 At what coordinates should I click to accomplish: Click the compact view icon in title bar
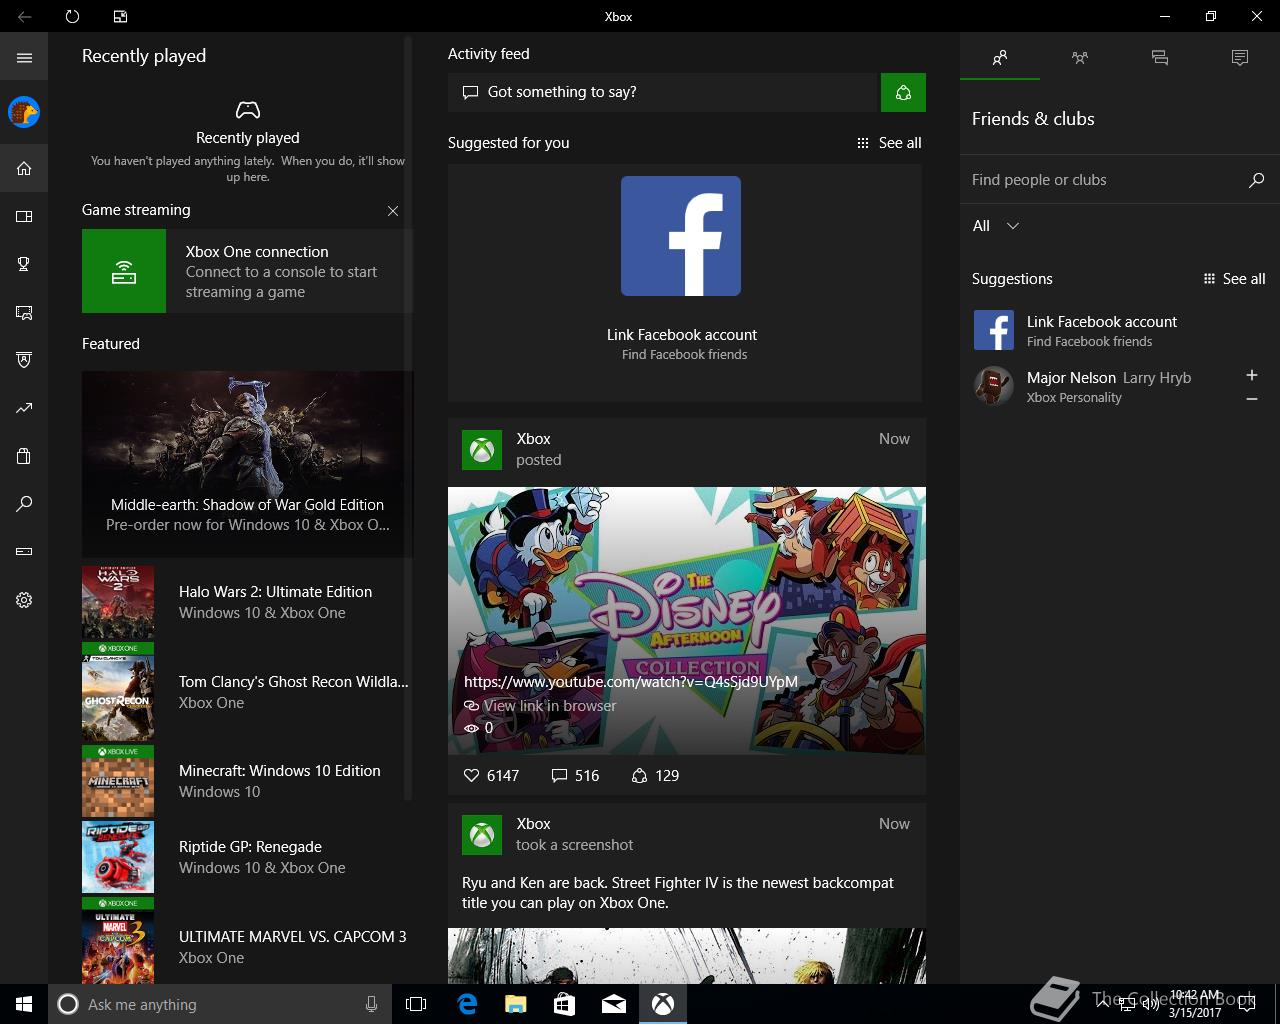tap(120, 16)
